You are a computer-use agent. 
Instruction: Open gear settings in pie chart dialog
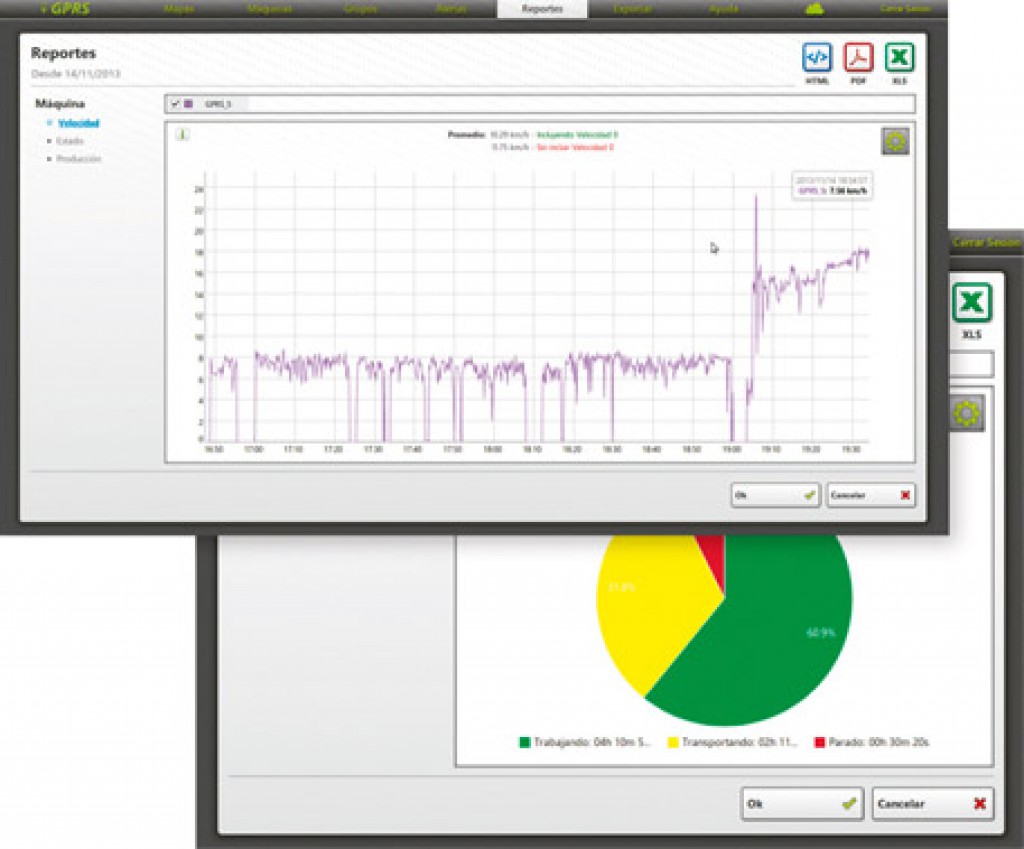click(x=966, y=413)
